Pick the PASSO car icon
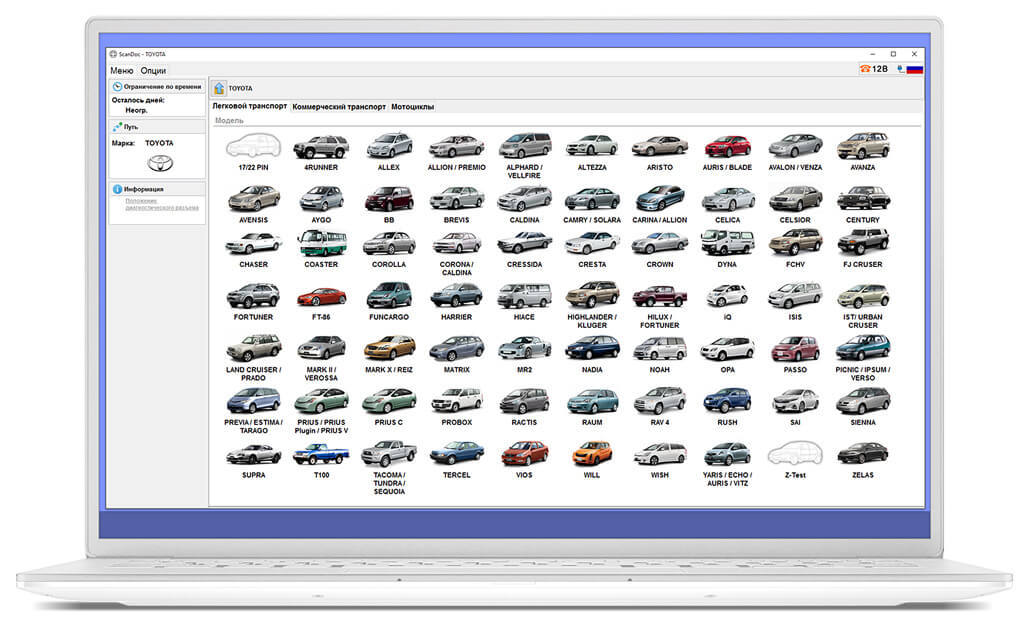 tap(795, 349)
